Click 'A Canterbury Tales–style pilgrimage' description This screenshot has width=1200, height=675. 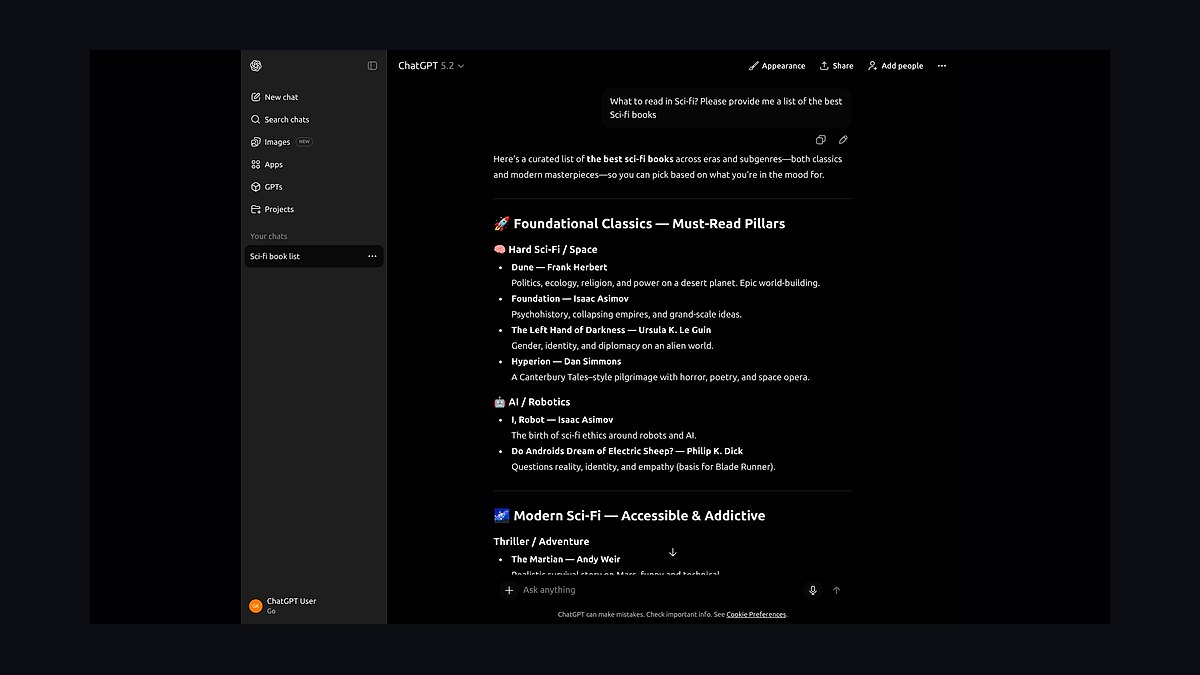660,377
